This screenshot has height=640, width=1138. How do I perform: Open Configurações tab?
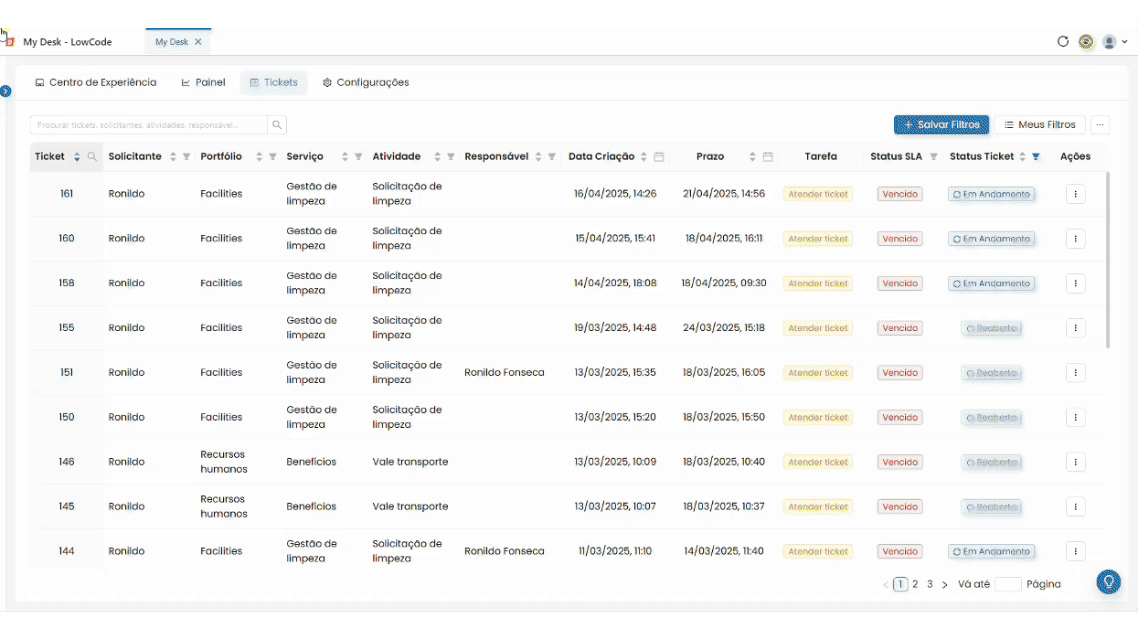coord(366,83)
